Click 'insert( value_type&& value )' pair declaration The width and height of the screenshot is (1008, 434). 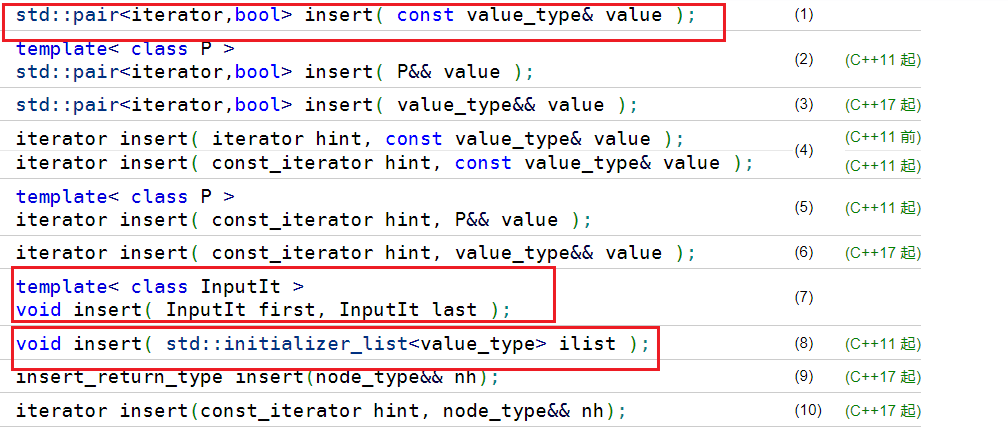coord(327,105)
